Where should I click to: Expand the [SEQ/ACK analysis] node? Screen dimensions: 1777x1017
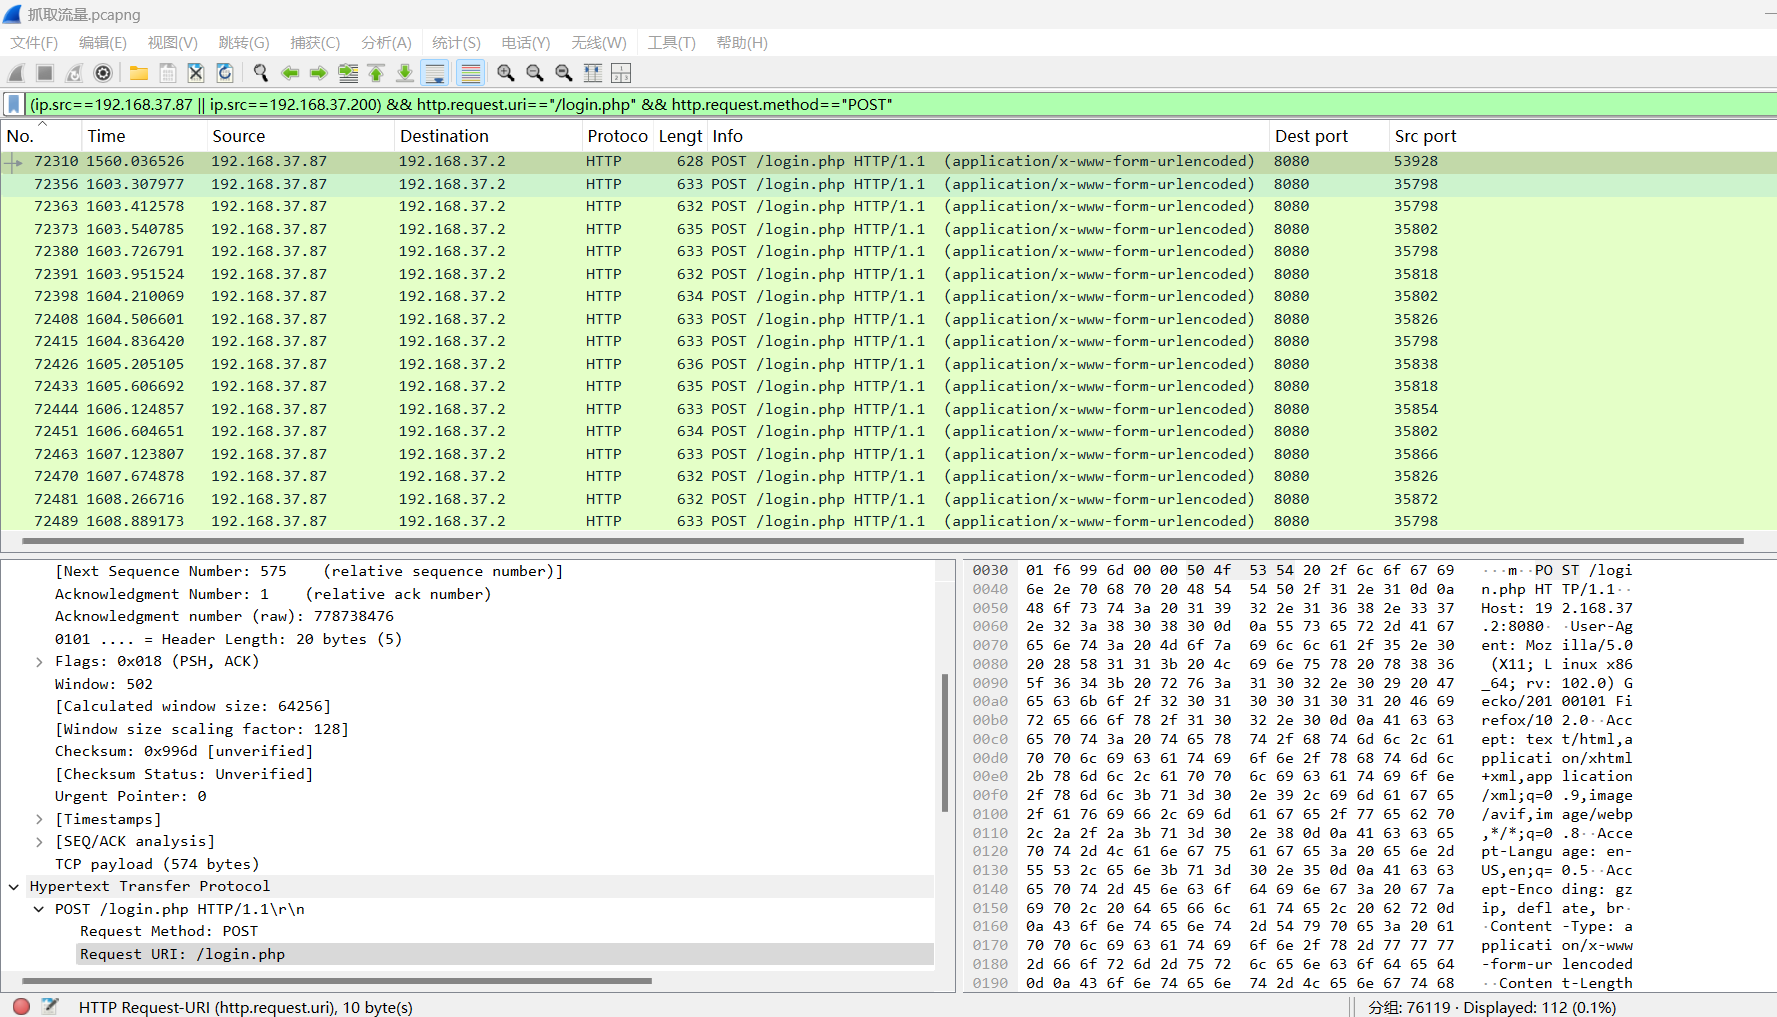tap(39, 842)
